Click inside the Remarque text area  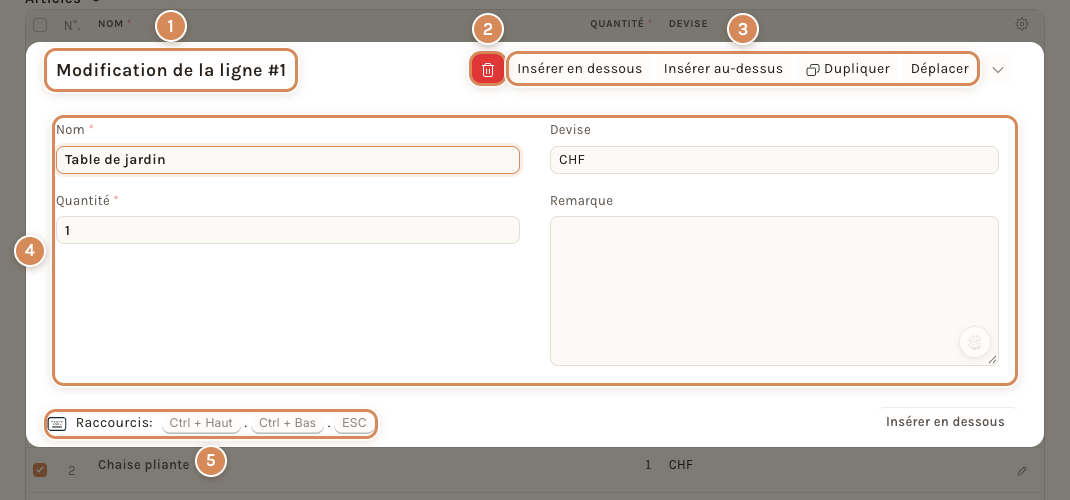click(x=775, y=291)
